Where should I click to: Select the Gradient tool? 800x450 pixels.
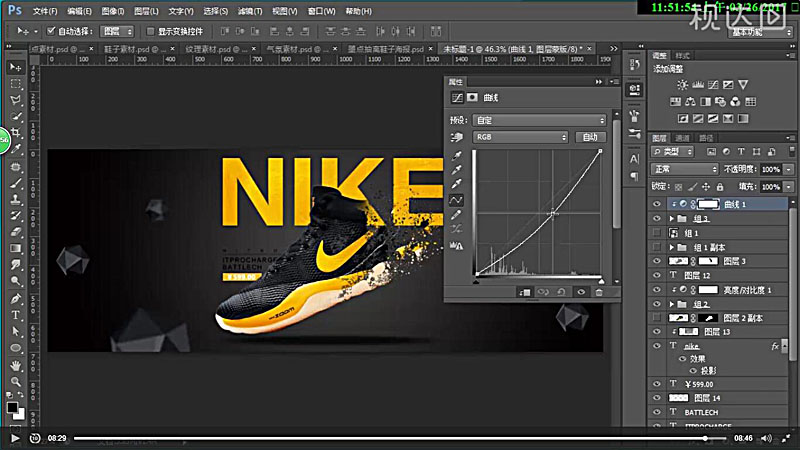pos(16,248)
